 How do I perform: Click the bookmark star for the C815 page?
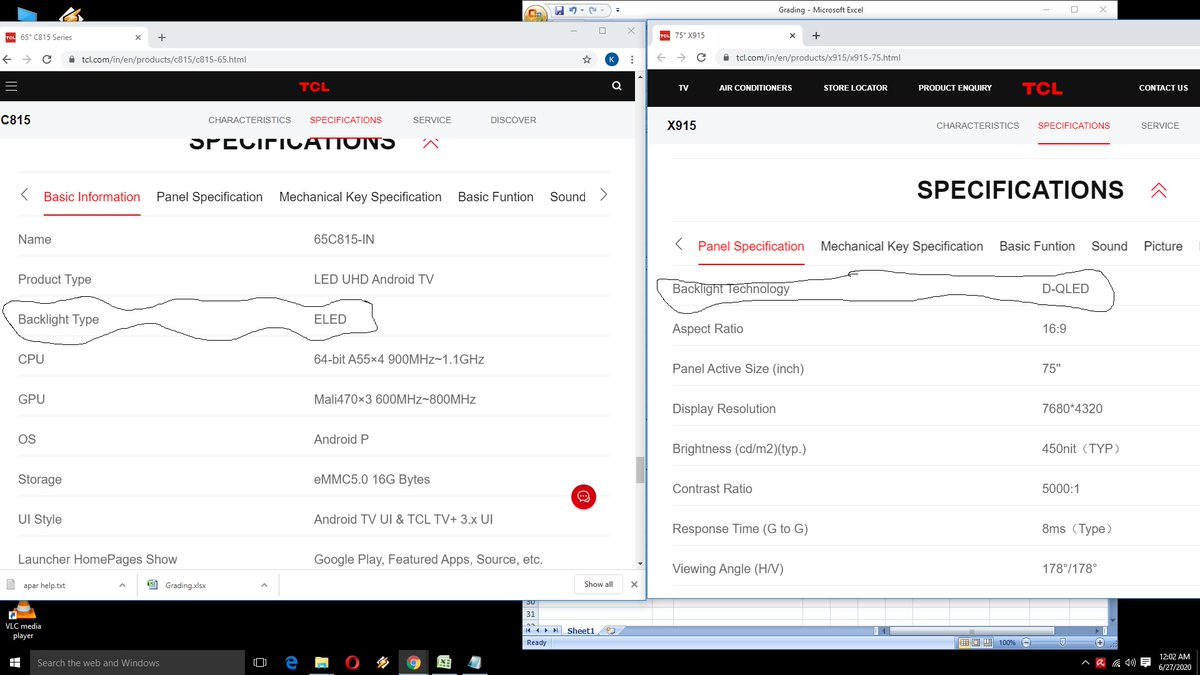587,59
